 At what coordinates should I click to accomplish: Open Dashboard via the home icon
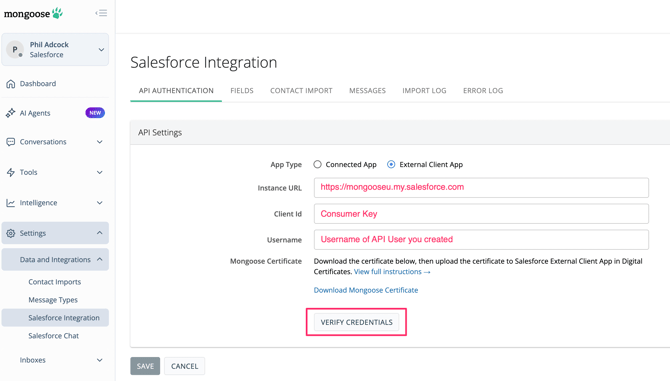coord(11,84)
